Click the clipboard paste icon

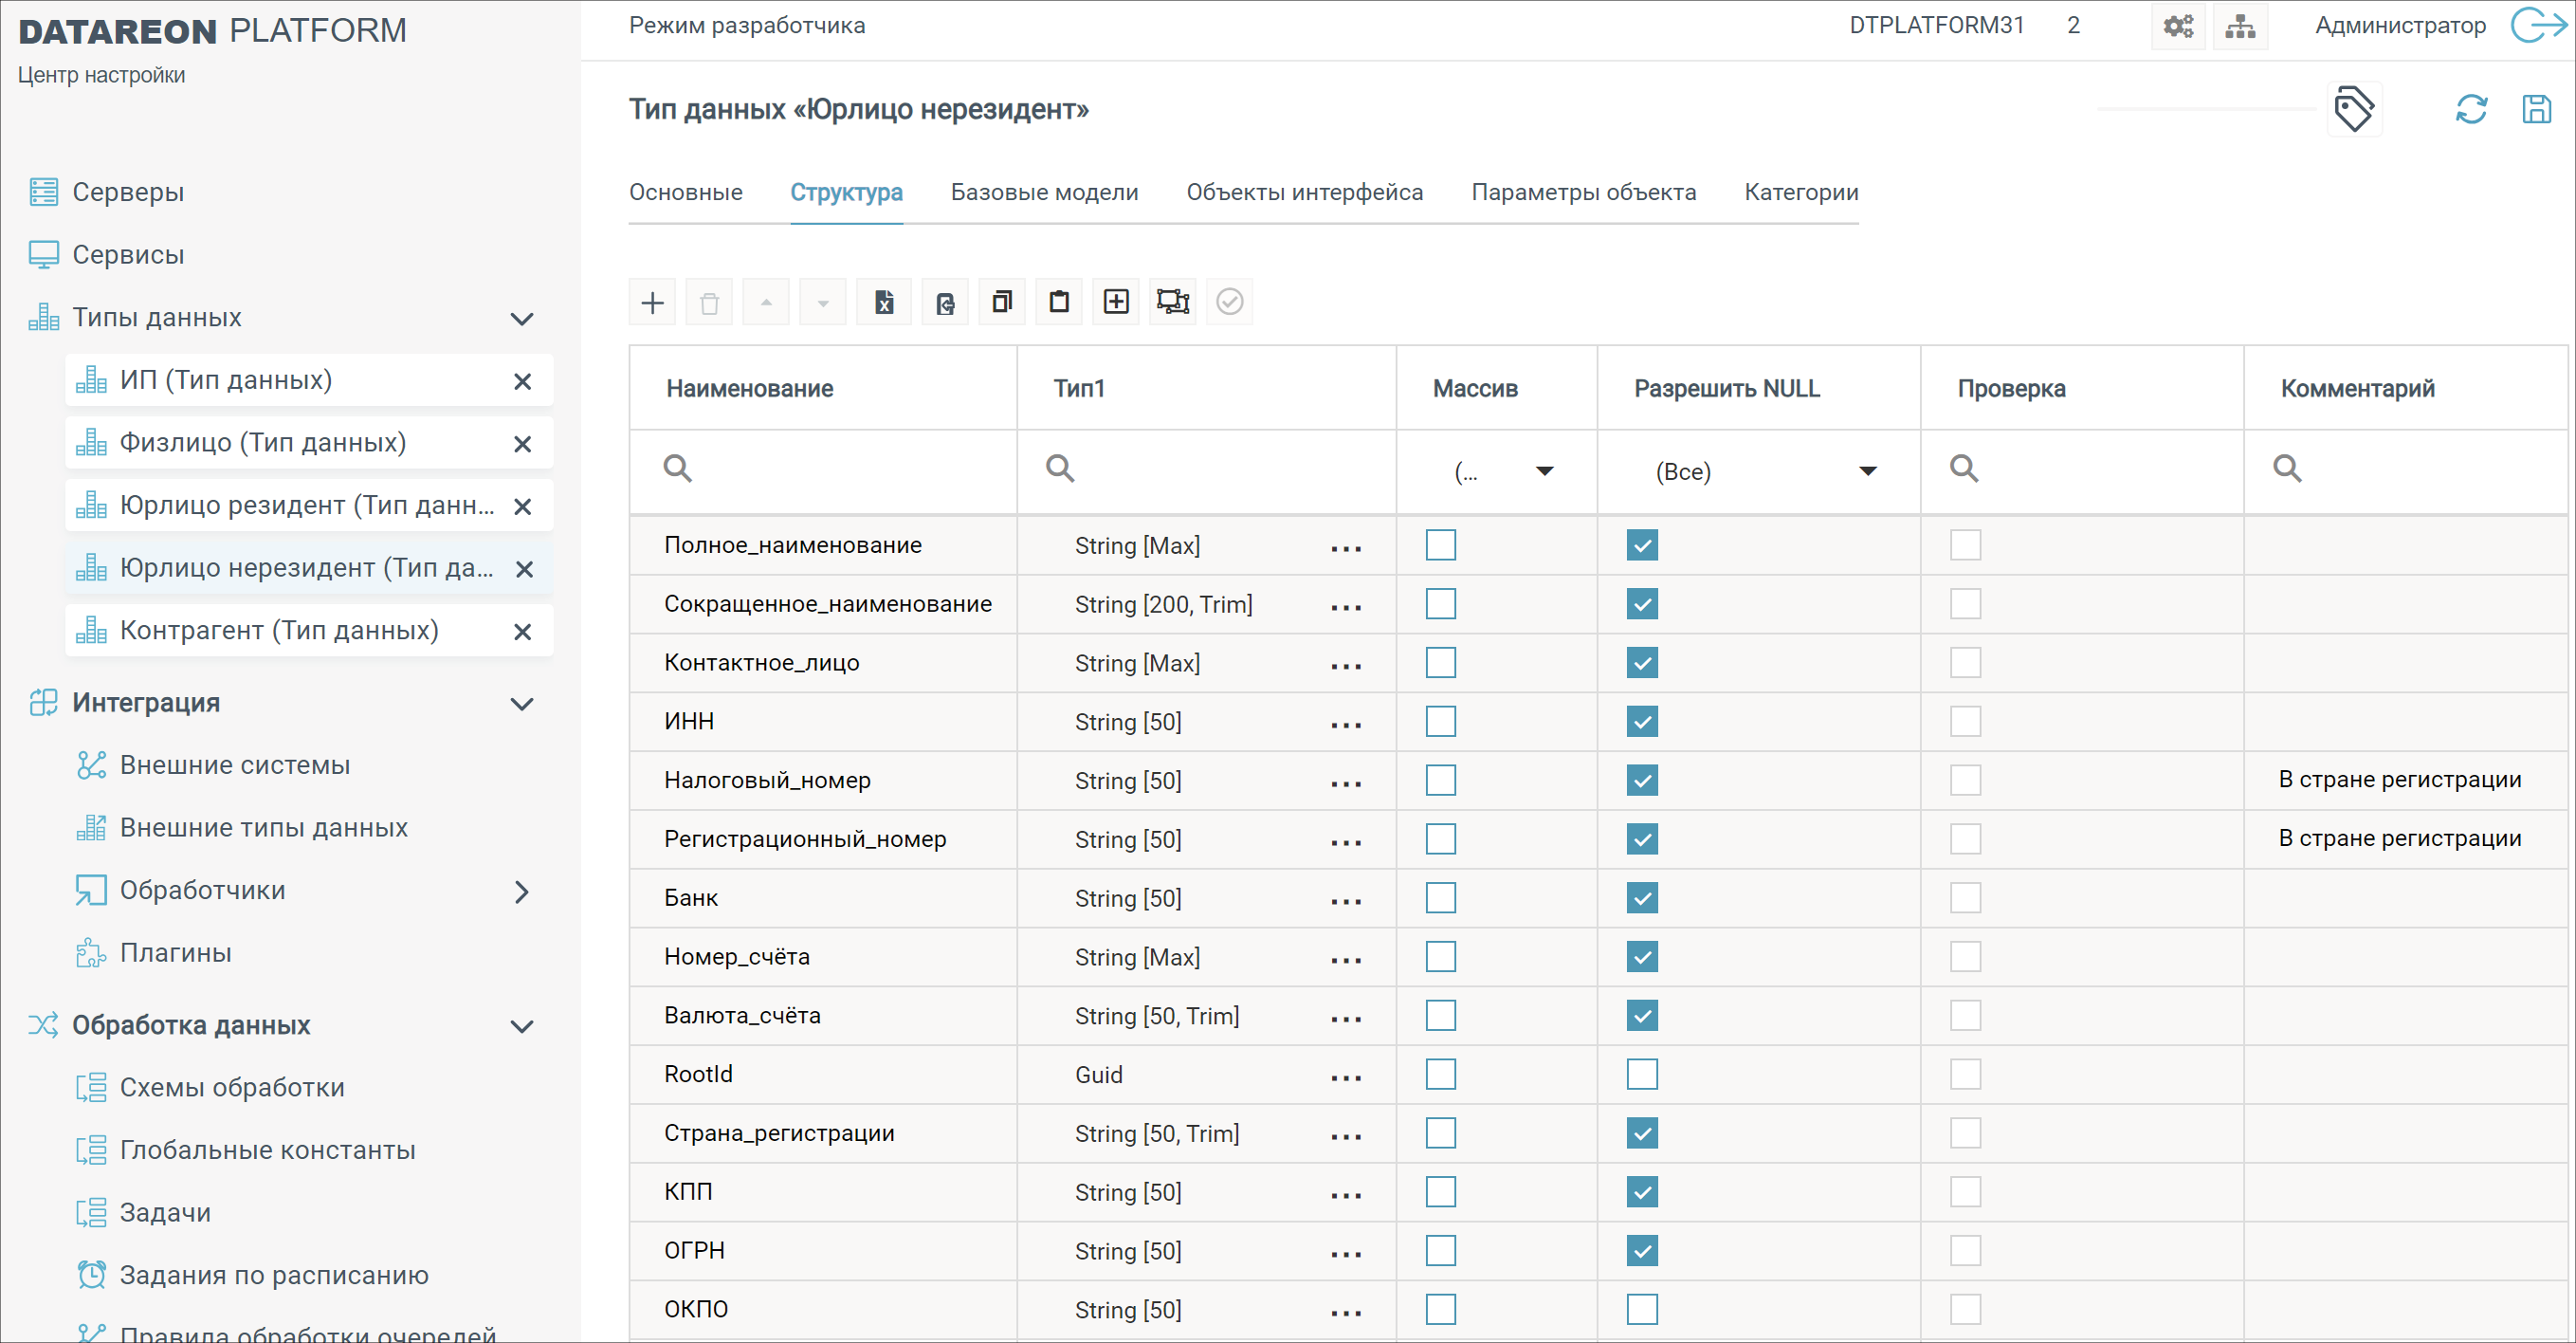pos(1059,302)
